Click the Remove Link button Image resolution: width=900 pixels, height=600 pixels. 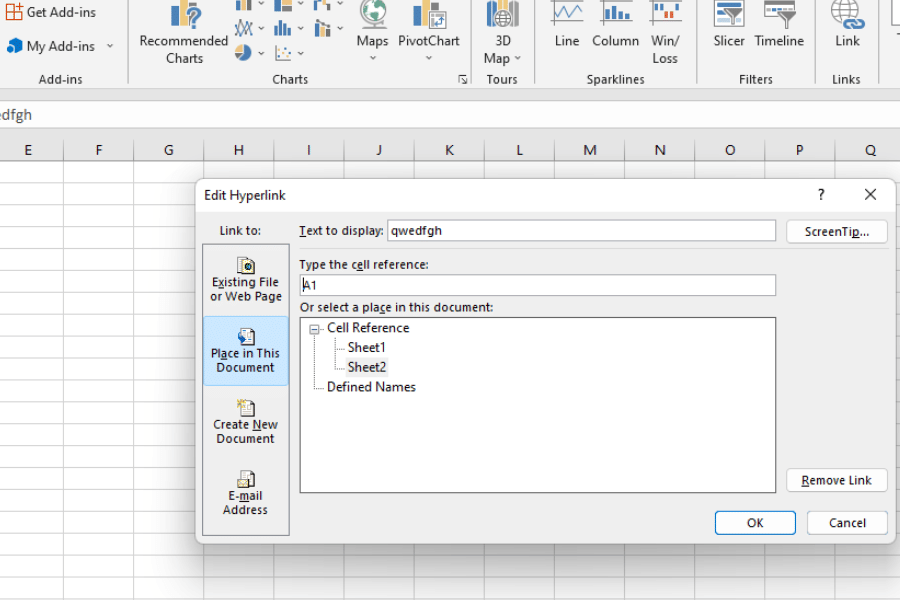[836, 480]
